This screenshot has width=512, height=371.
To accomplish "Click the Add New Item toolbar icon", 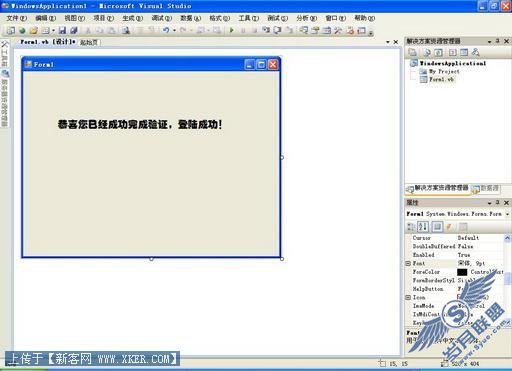I will pos(45,31).
